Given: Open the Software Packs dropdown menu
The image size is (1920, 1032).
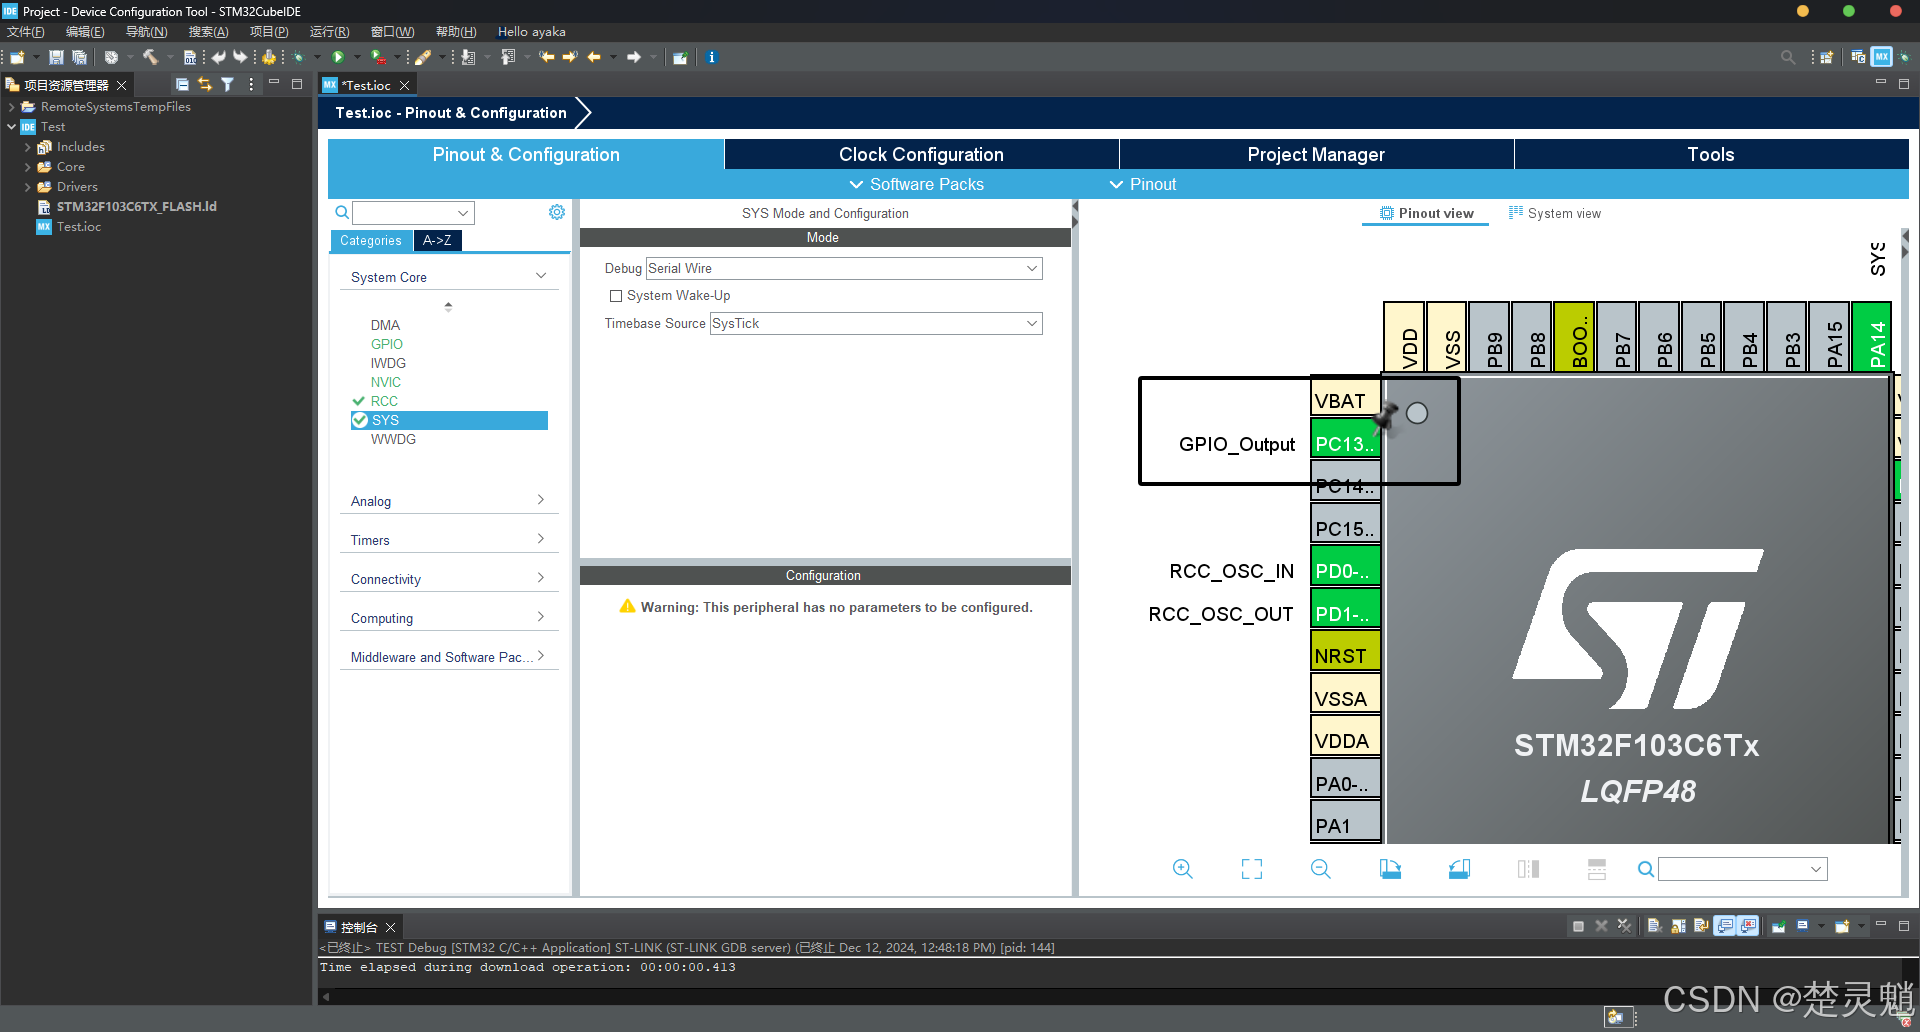Looking at the screenshot, I should (x=916, y=184).
